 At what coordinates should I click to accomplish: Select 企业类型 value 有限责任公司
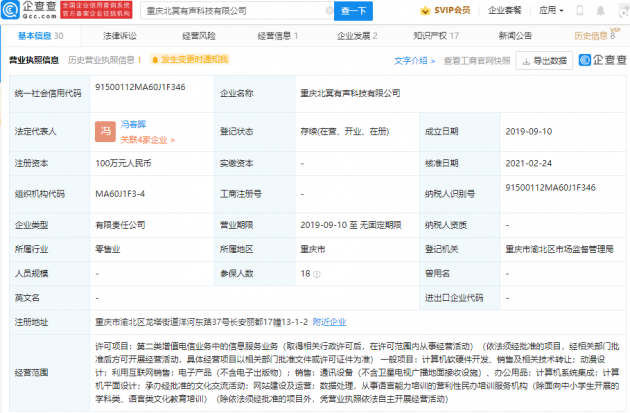pyautogui.click(x=120, y=225)
